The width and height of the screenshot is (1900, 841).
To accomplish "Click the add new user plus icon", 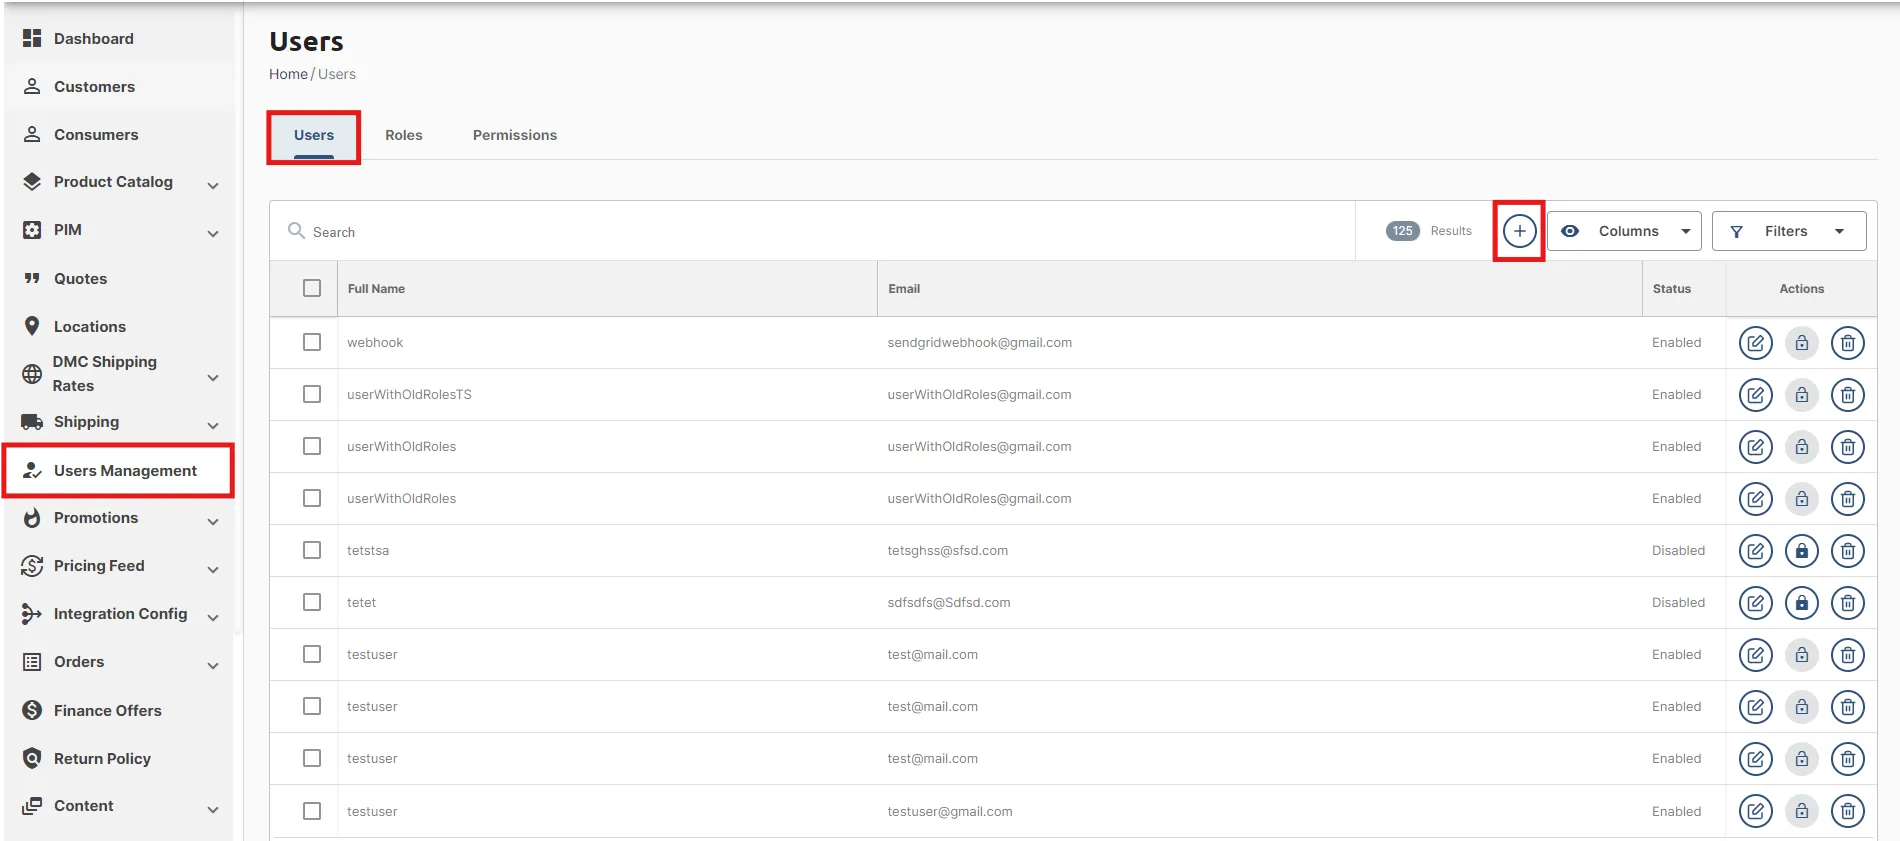I will pos(1519,231).
